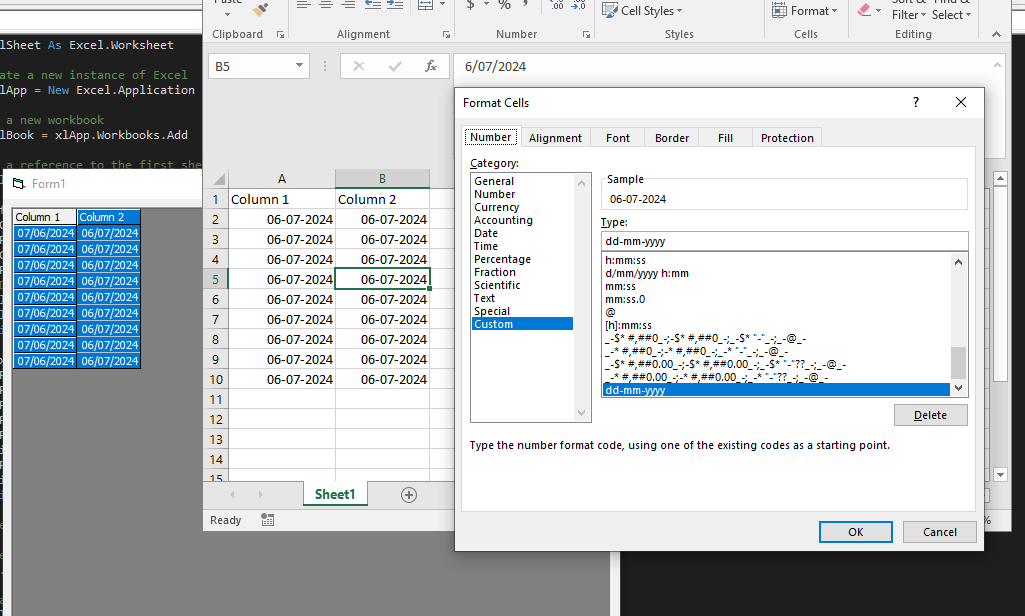Click the previous-sheet navigation arrow
Viewport: 1025px width, 616px height.
[232, 495]
